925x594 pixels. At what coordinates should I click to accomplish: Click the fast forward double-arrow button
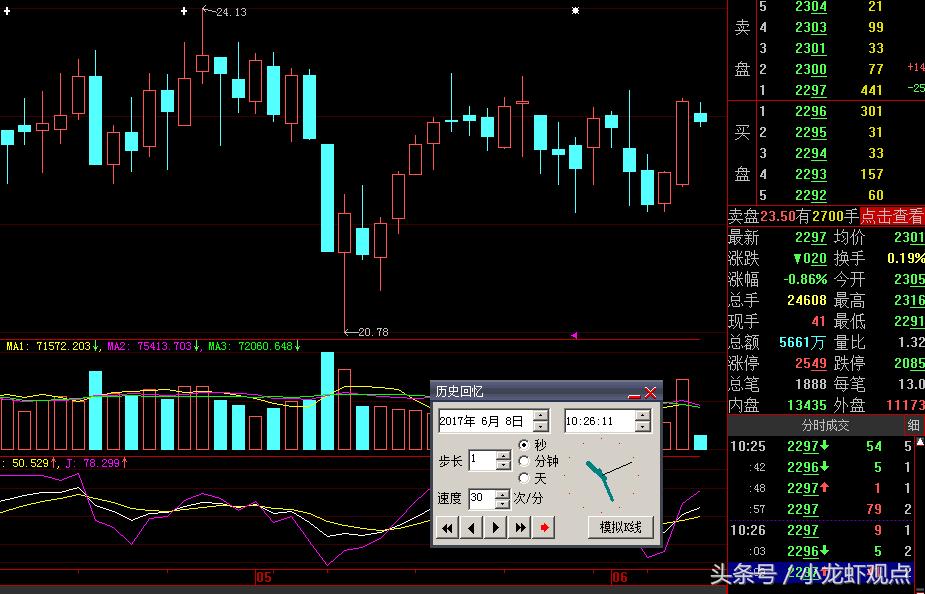point(519,527)
